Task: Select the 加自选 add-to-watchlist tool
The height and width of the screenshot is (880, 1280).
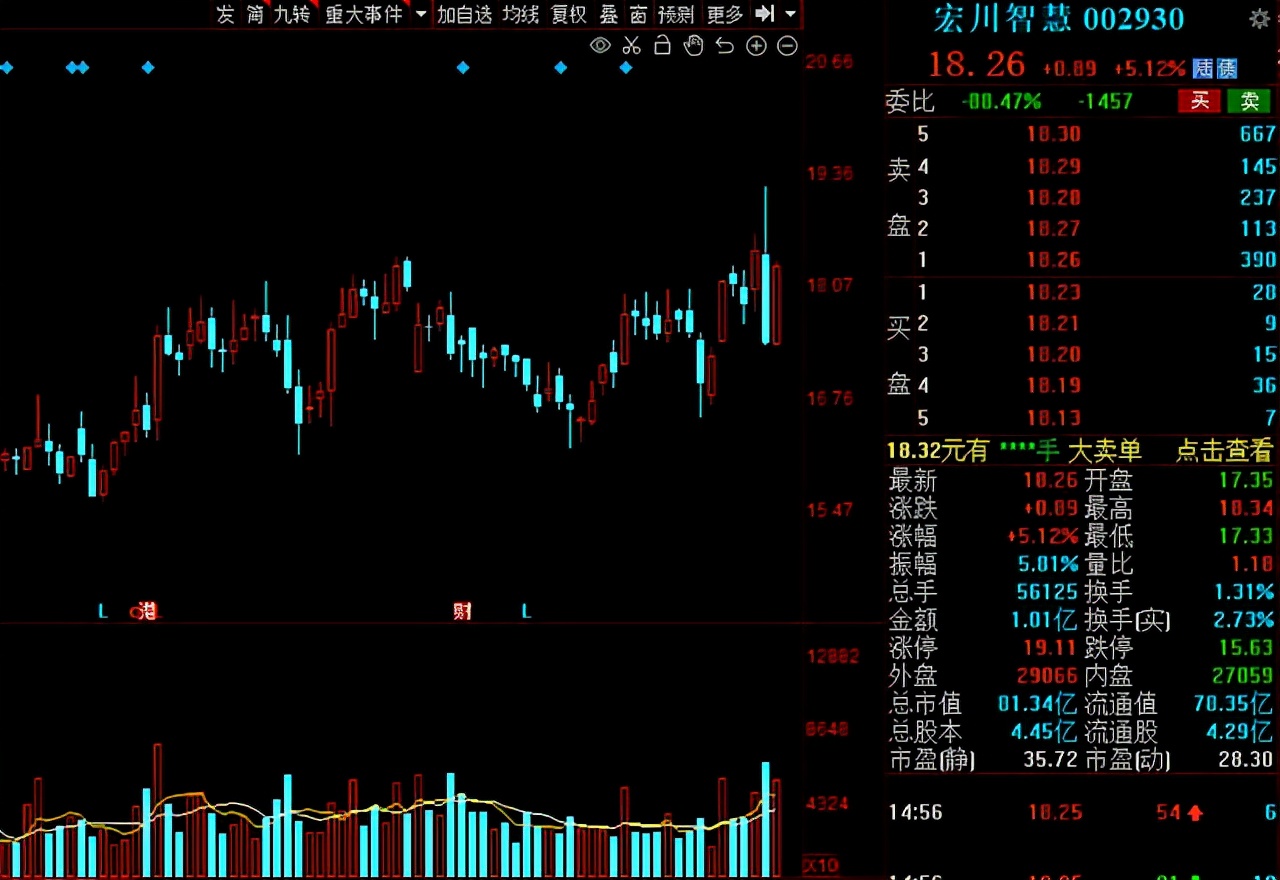Action: (x=464, y=15)
